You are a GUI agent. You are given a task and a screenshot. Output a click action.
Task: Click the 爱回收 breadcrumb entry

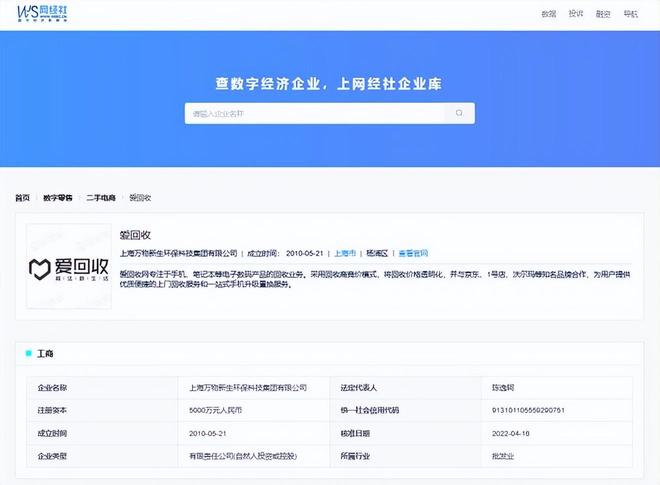click(x=140, y=197)
